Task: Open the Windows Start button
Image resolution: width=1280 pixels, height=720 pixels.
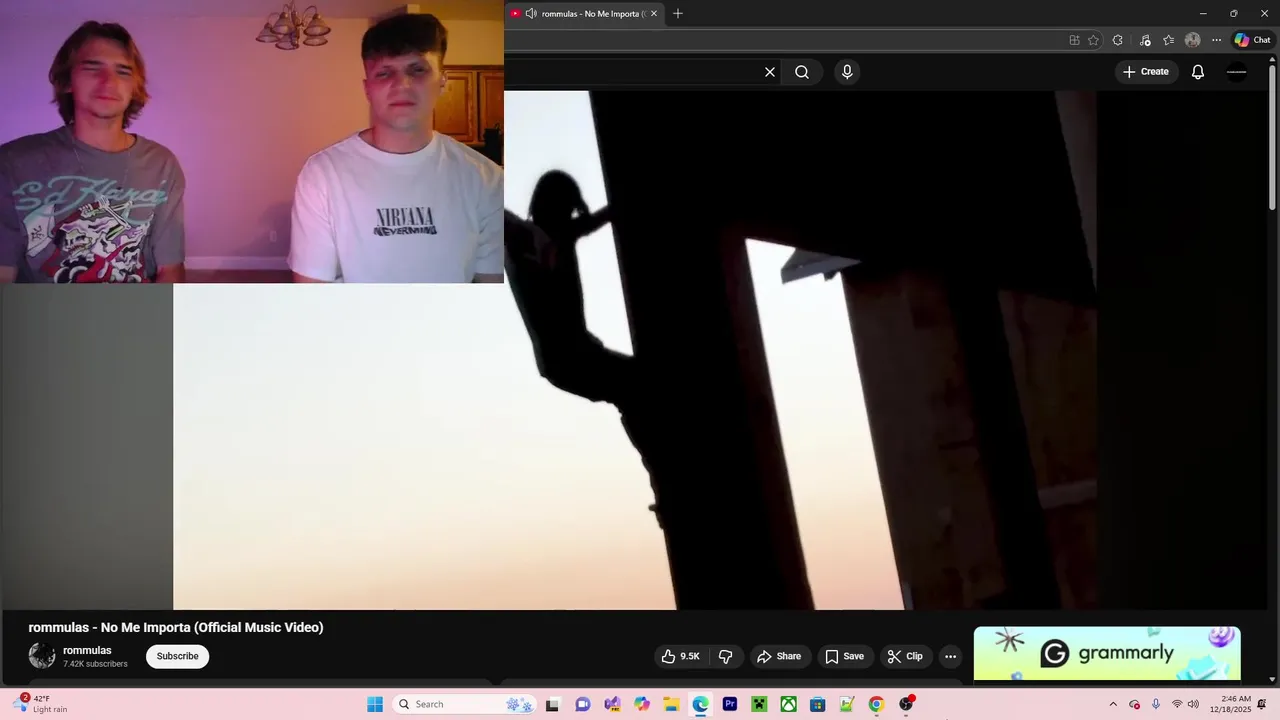Action: (375, 704)
